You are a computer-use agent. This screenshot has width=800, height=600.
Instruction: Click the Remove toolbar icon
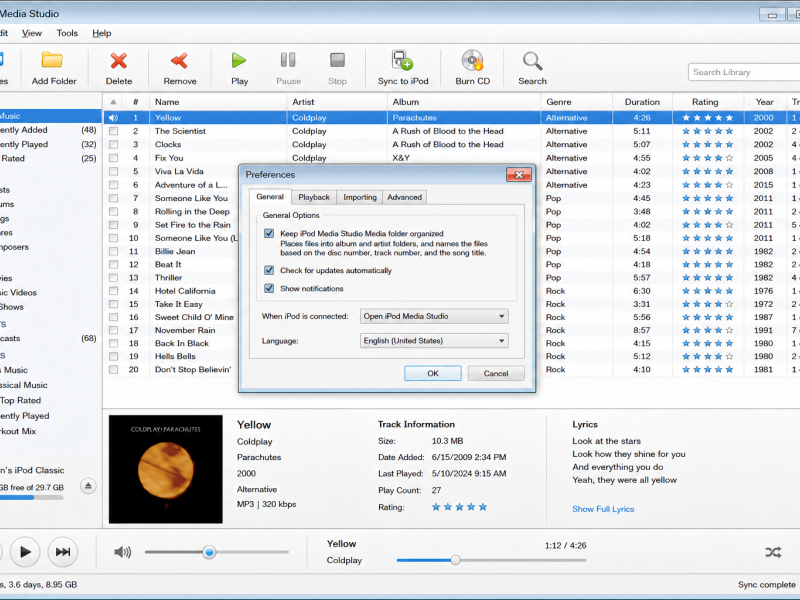click(180, 61)
